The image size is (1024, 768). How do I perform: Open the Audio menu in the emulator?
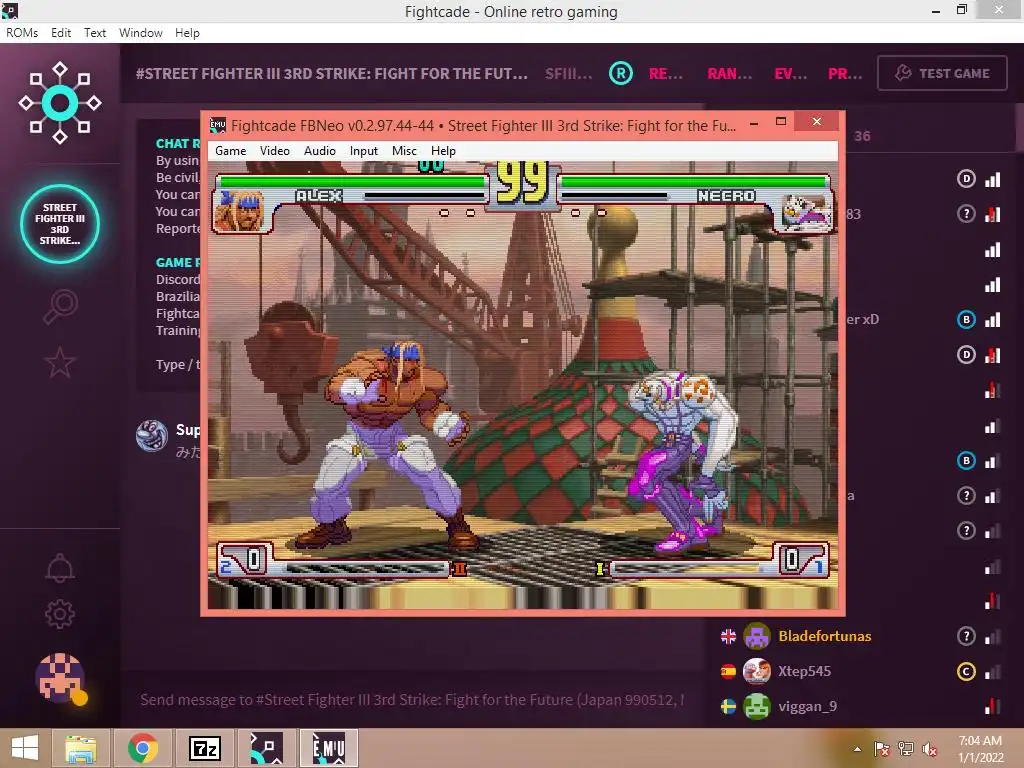[x=319, y=151]
